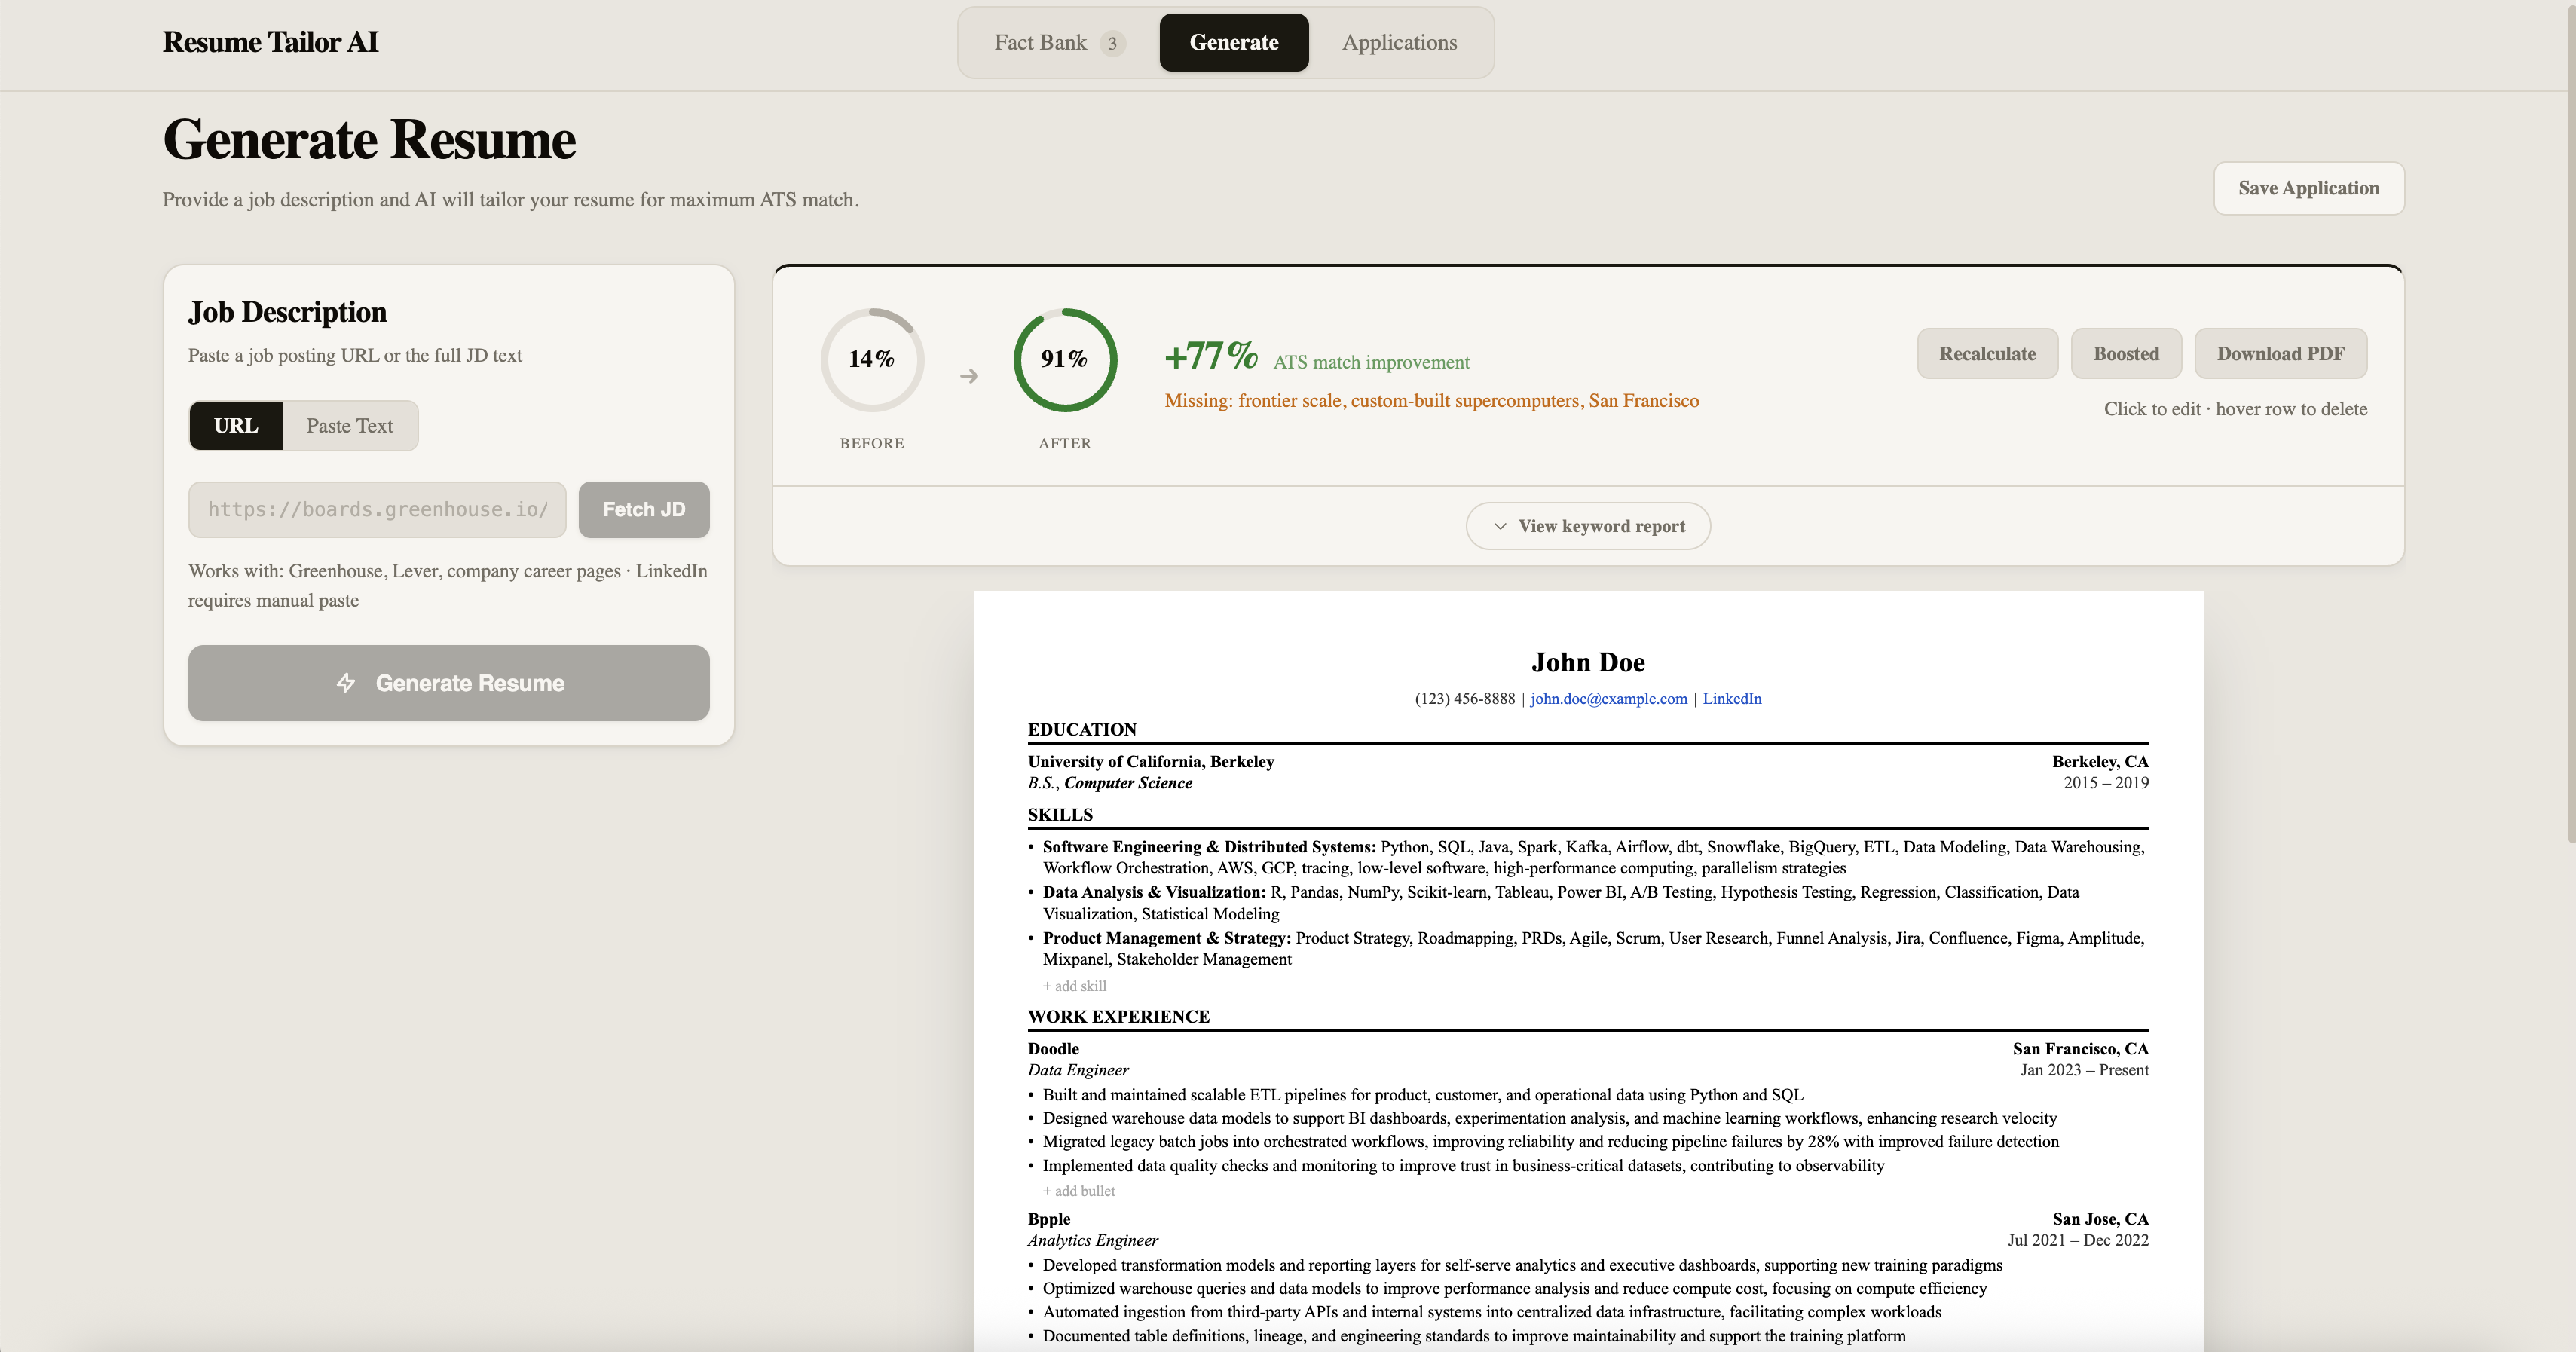Click the Generate Resume lightning button
The image size is (2576, 1352).
point(448,683)
